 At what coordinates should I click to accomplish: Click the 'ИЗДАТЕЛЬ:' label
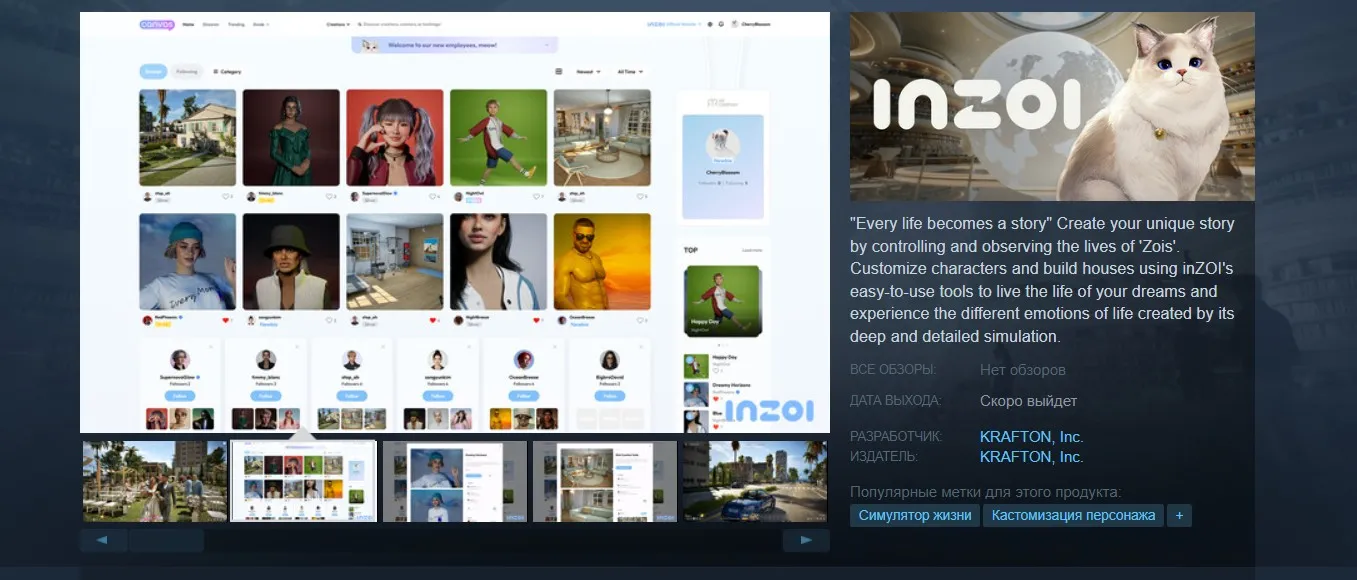884,457
